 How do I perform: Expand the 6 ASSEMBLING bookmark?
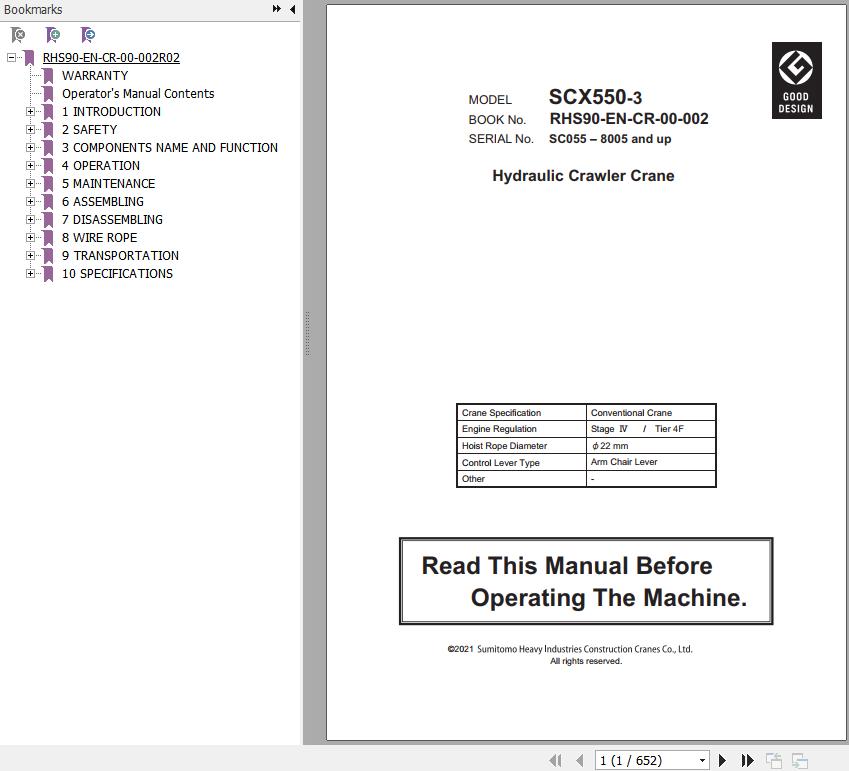30,201
